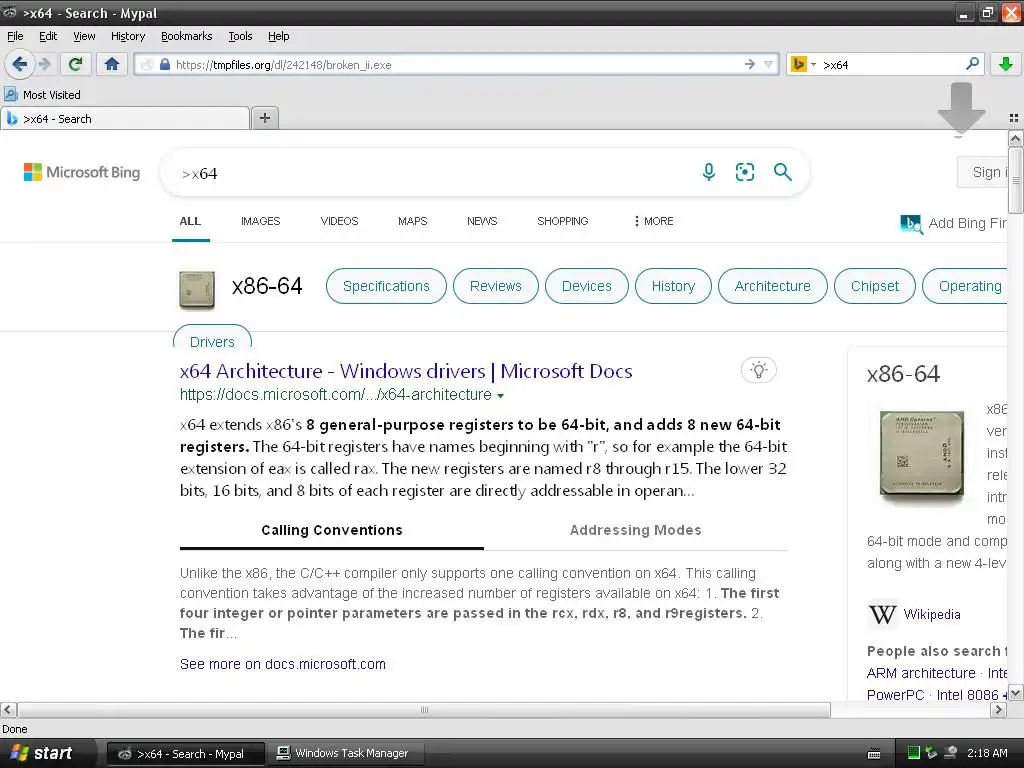This screenshot has height=768, width=1024.
Task: Click the Chipset pill button
Action: [874, 286]
